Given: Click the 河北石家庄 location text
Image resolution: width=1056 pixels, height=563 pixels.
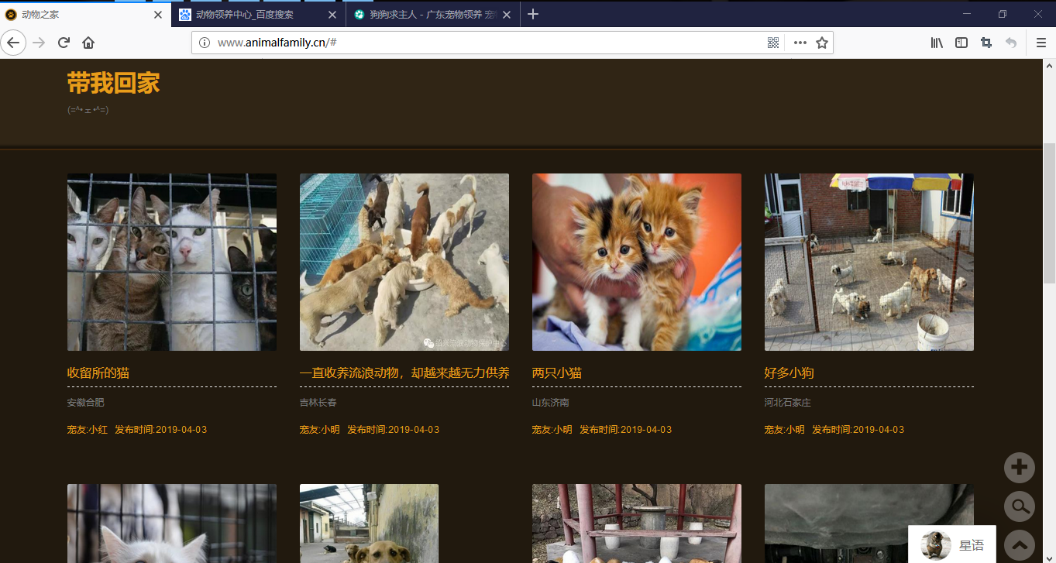Looking at the screenshot, I should coord(787,403).
